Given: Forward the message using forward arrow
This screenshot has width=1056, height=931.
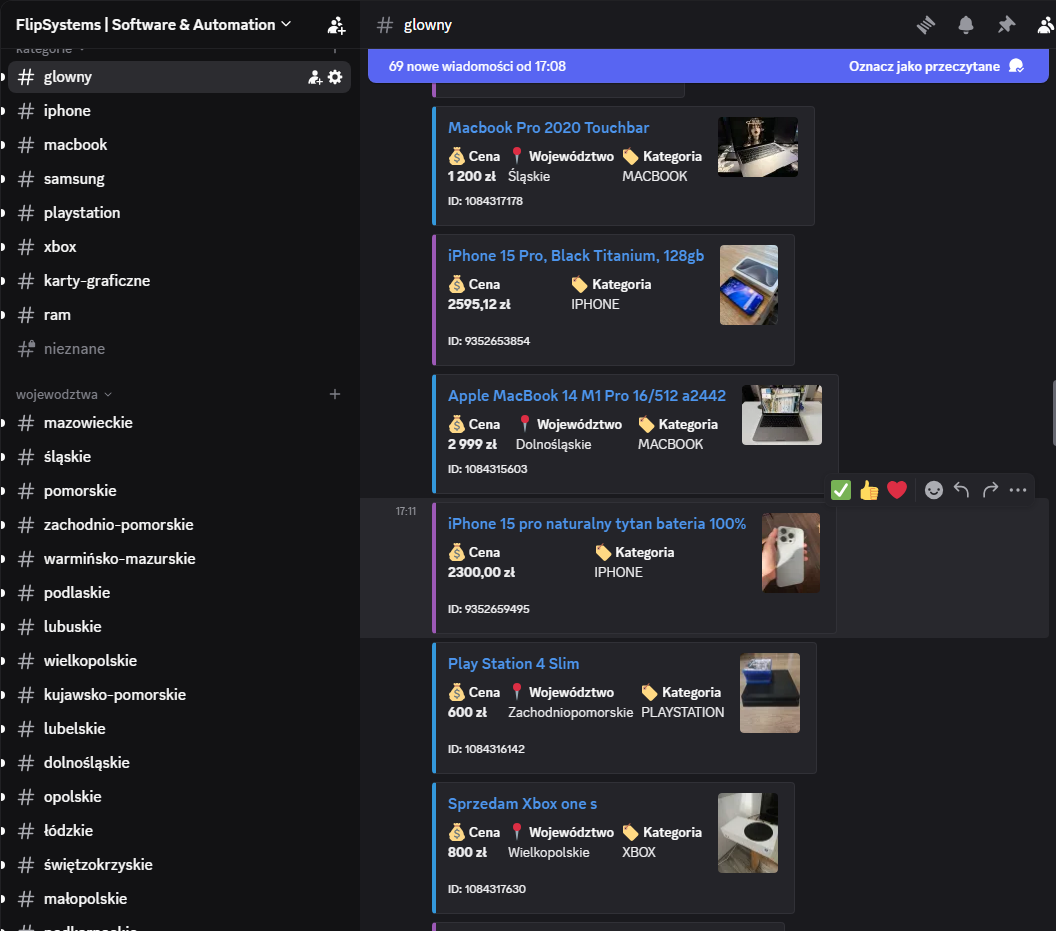Looking at the screenshot, I should tap(990, 490).
